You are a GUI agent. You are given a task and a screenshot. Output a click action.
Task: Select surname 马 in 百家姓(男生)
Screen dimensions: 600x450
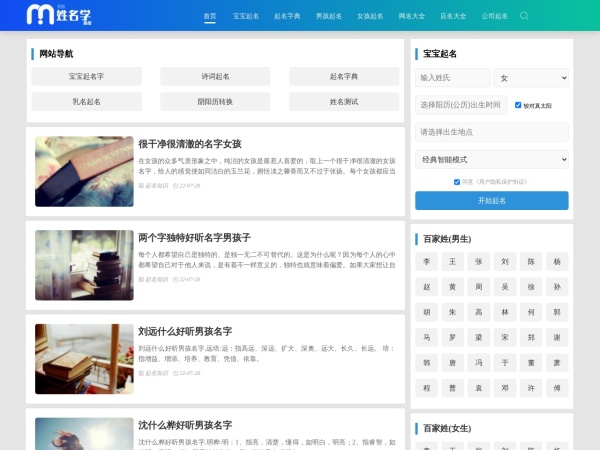(x=427, y=338)
